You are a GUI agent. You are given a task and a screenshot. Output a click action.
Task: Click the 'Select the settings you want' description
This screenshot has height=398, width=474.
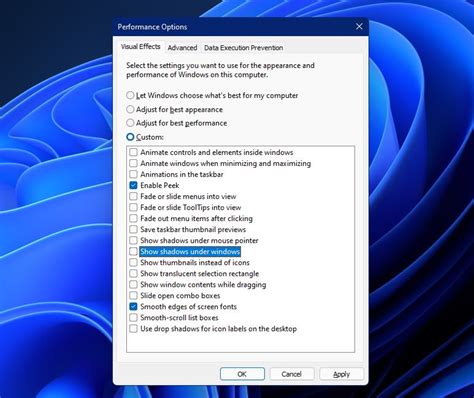coord(220,70)
